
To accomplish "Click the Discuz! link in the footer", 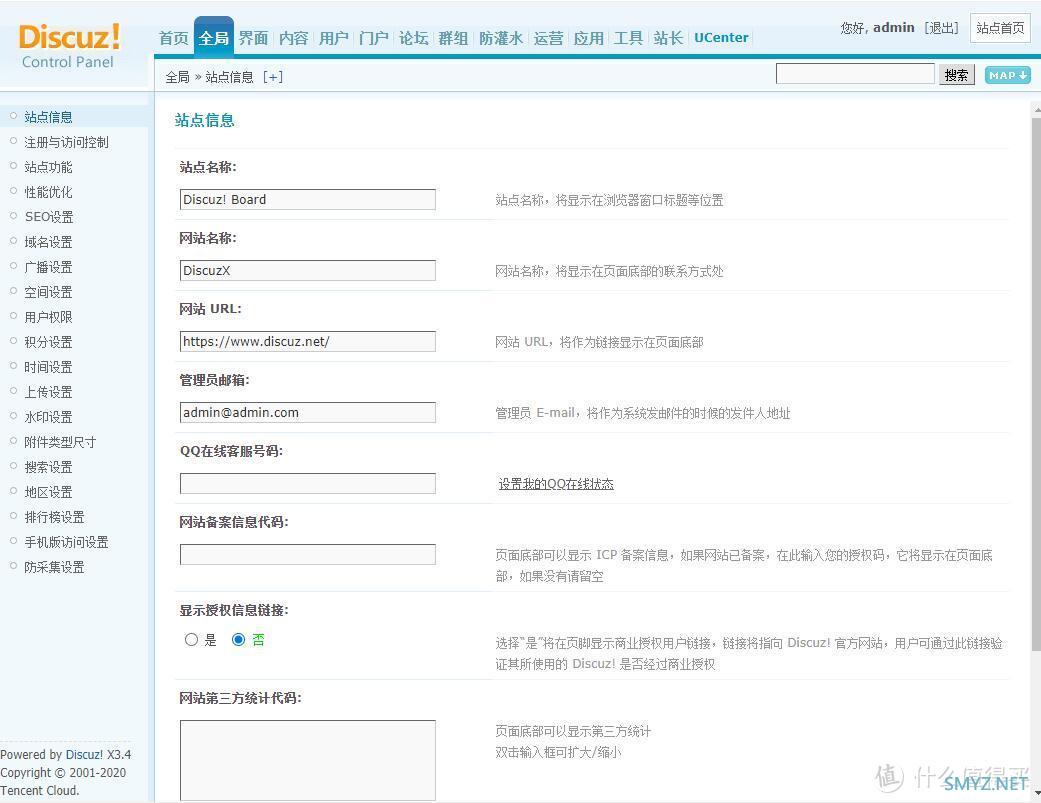I will pos(84,755).
